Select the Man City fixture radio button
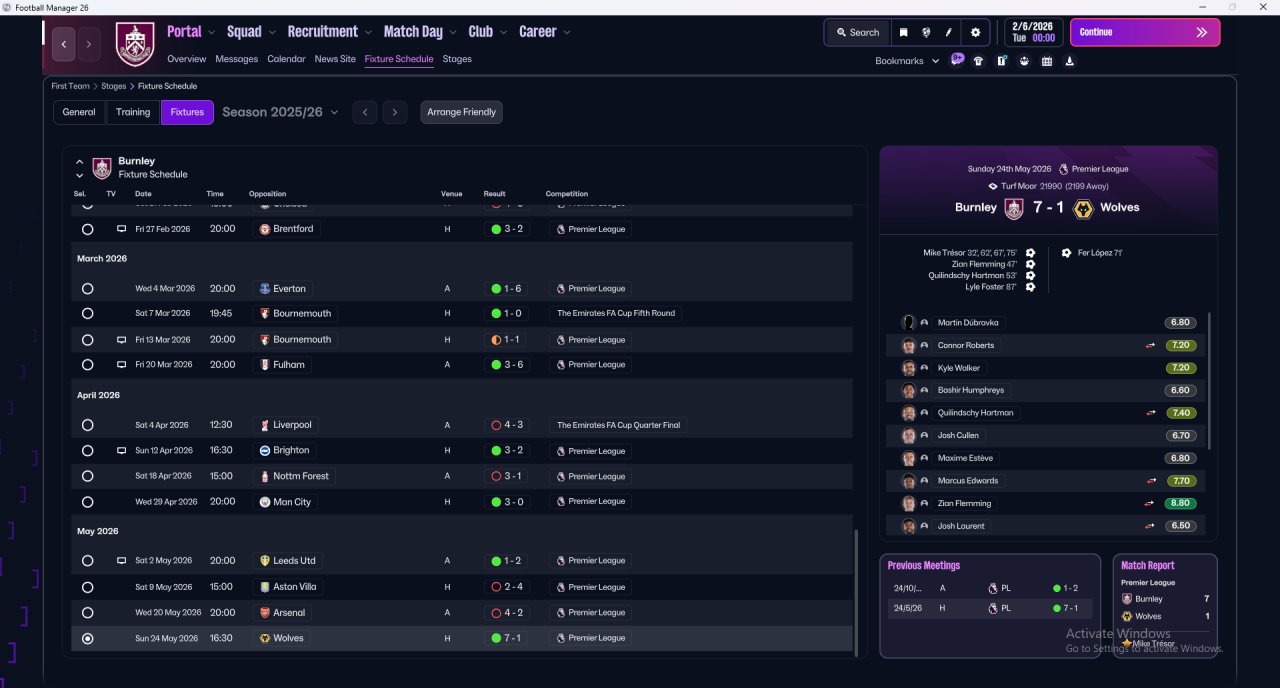1280x688 pixels. 87,502
